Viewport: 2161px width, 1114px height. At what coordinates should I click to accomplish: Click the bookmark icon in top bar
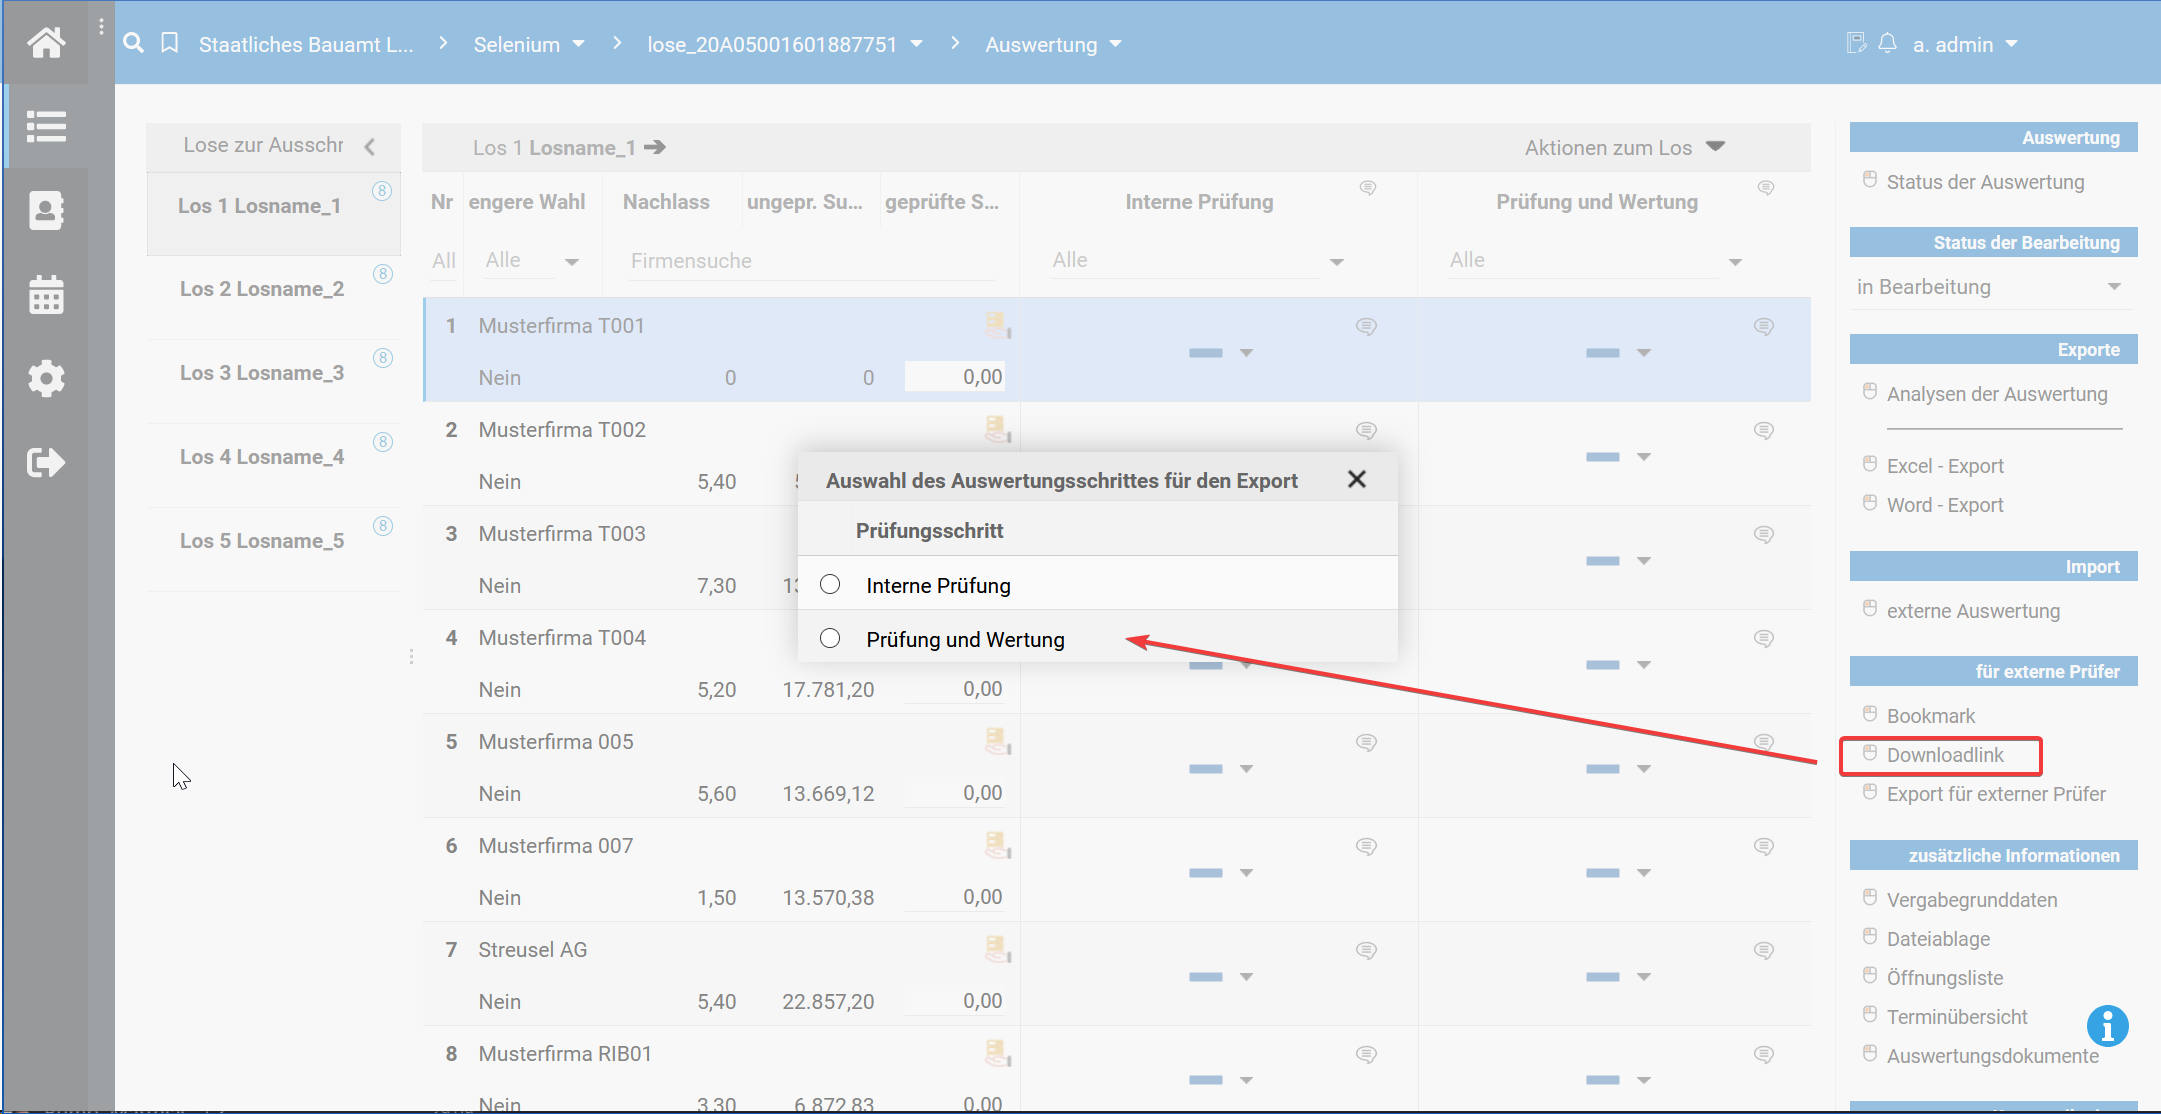pos(170,43)
